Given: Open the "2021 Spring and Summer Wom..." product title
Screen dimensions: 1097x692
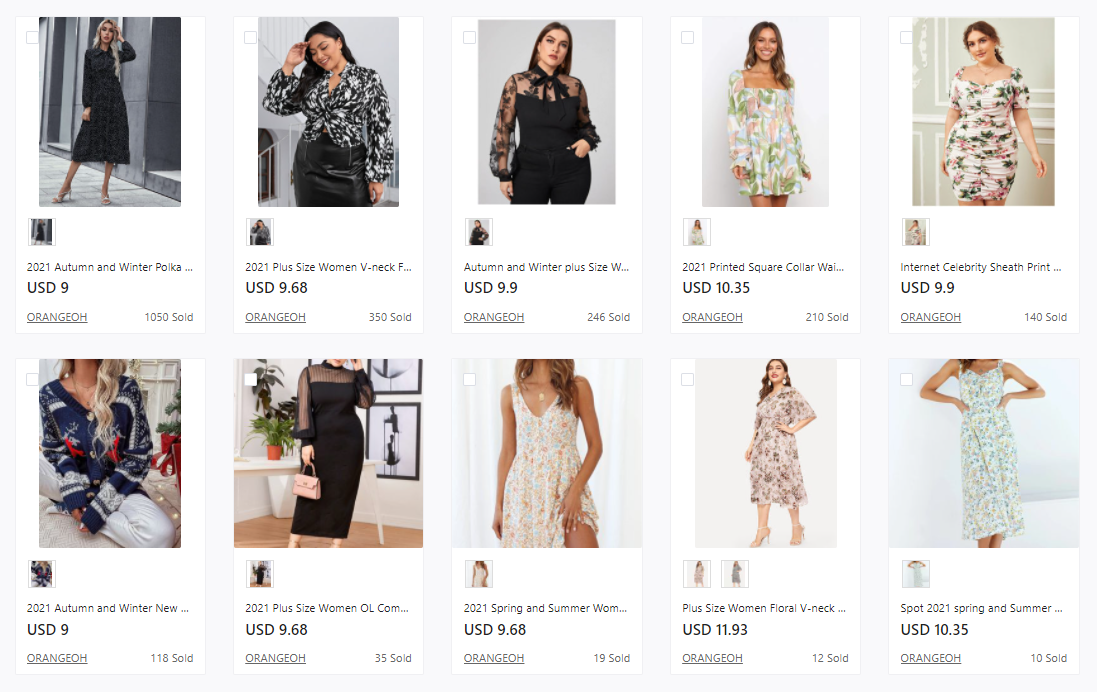Looking at the screenshot, I should (546, 608).
